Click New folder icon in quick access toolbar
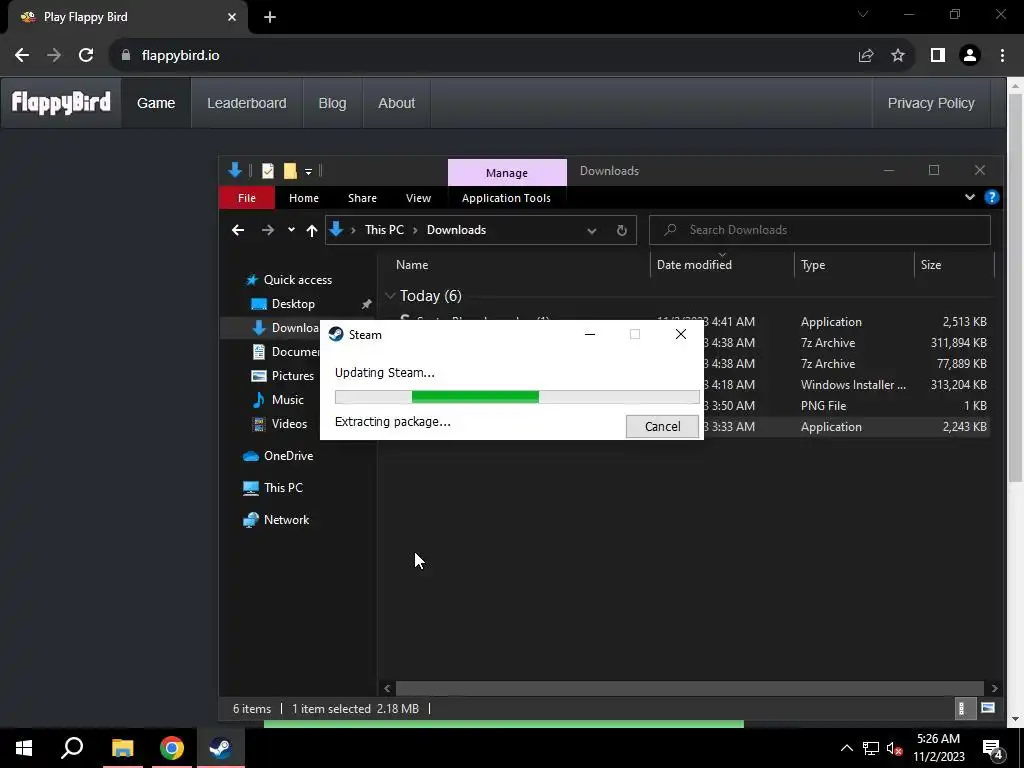The width and height of the screenshot is (1024, 768). pos(290,171)
